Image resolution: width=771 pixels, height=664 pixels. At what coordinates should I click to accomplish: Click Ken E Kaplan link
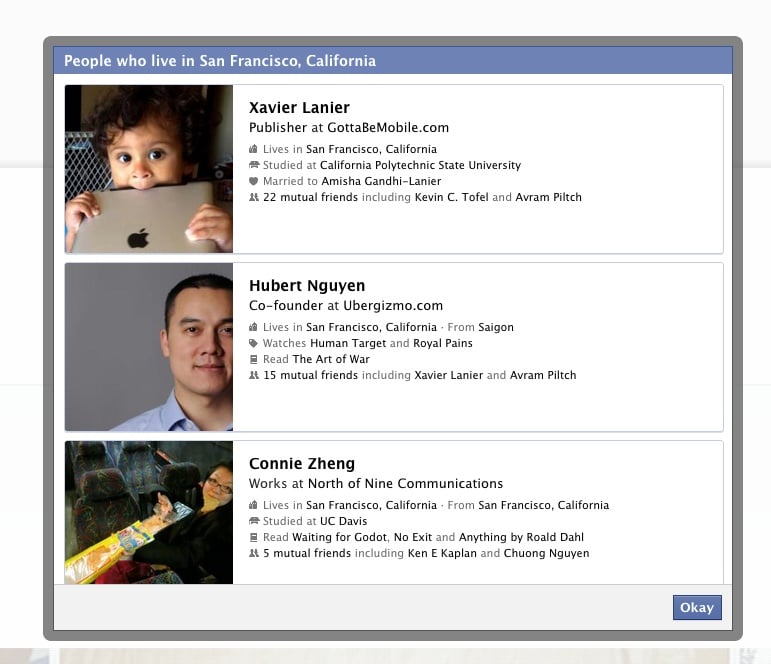click(442, 553)
